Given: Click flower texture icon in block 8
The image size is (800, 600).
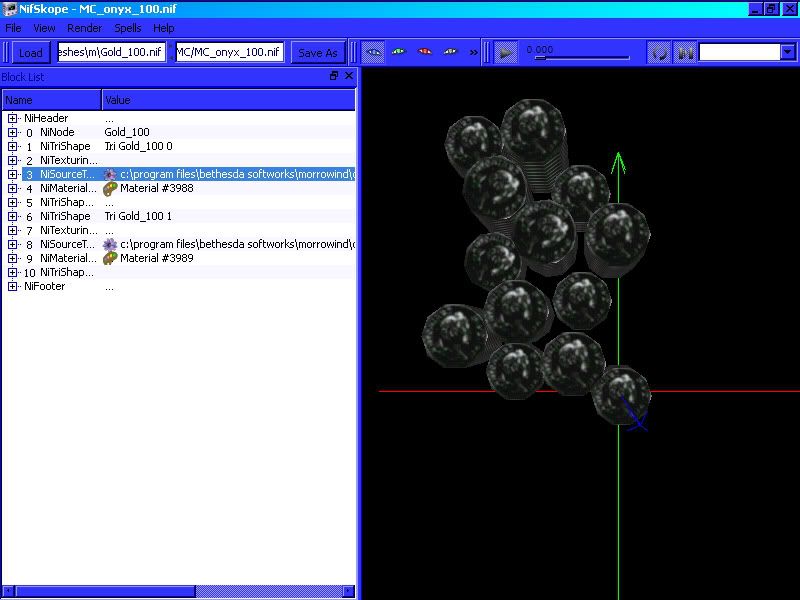Looking at the screenshot, I should pos(110,244).
